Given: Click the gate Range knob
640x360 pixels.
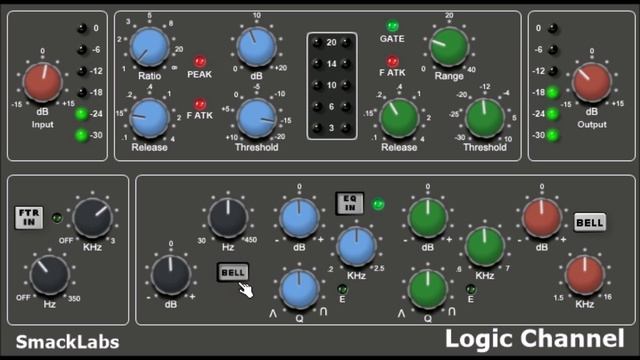Looking at the screenshot, I should [x=449, y=47].
